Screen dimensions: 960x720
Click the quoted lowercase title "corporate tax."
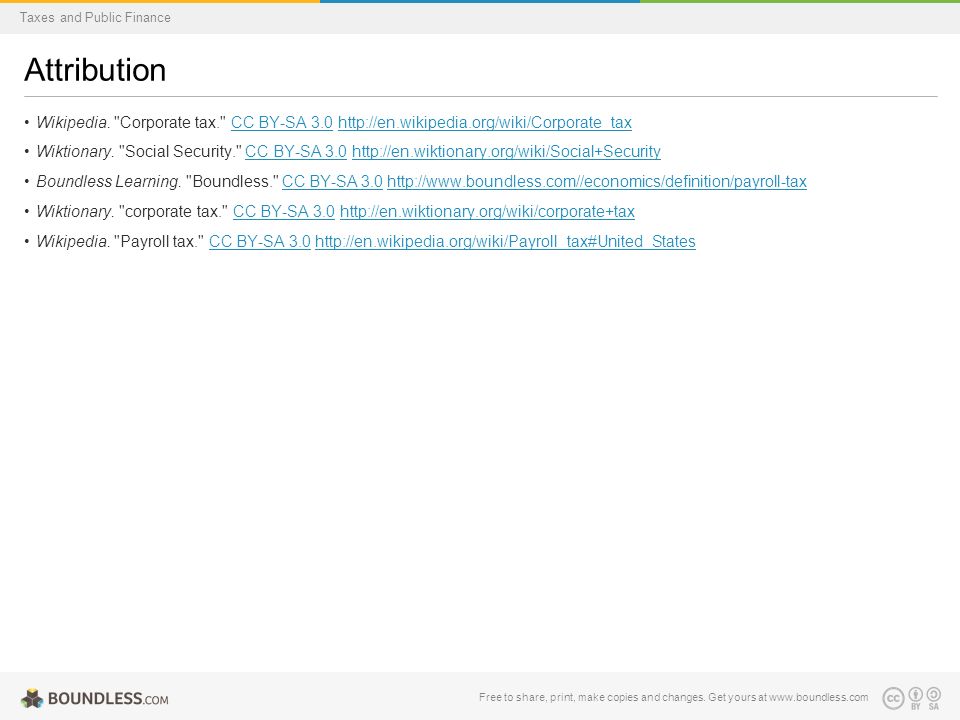tap(173, 212)
